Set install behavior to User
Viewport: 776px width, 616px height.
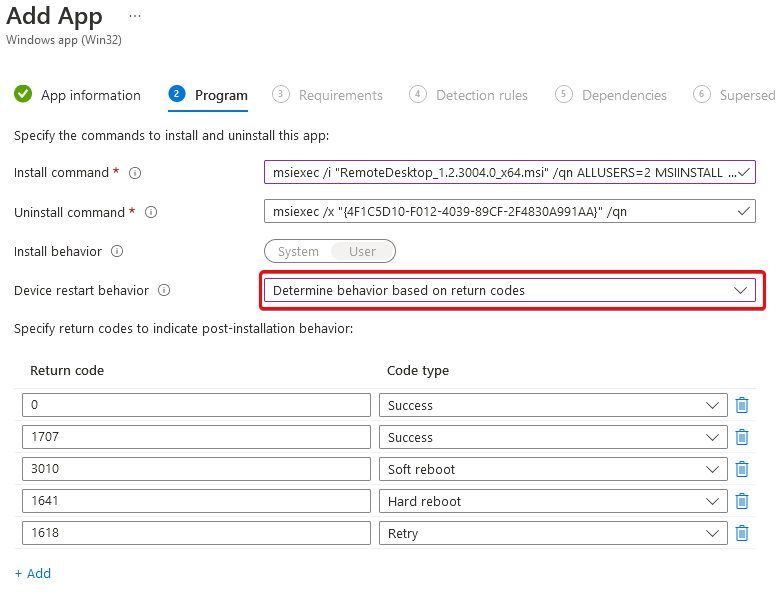(x=362, y=251)
